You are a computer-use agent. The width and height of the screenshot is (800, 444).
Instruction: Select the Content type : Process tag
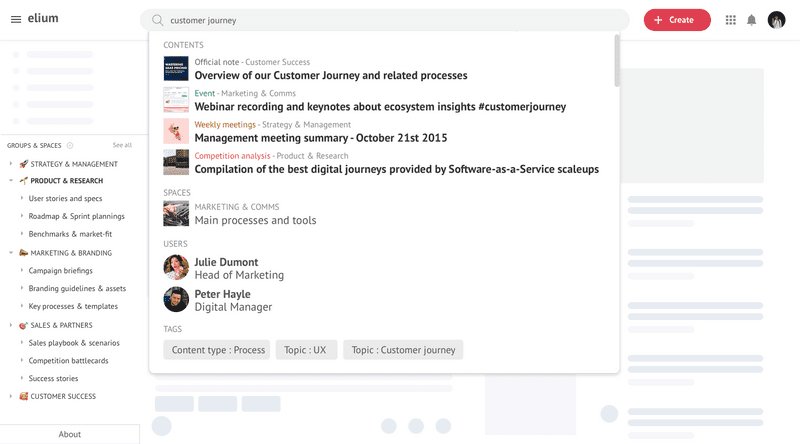coord(217,350)
